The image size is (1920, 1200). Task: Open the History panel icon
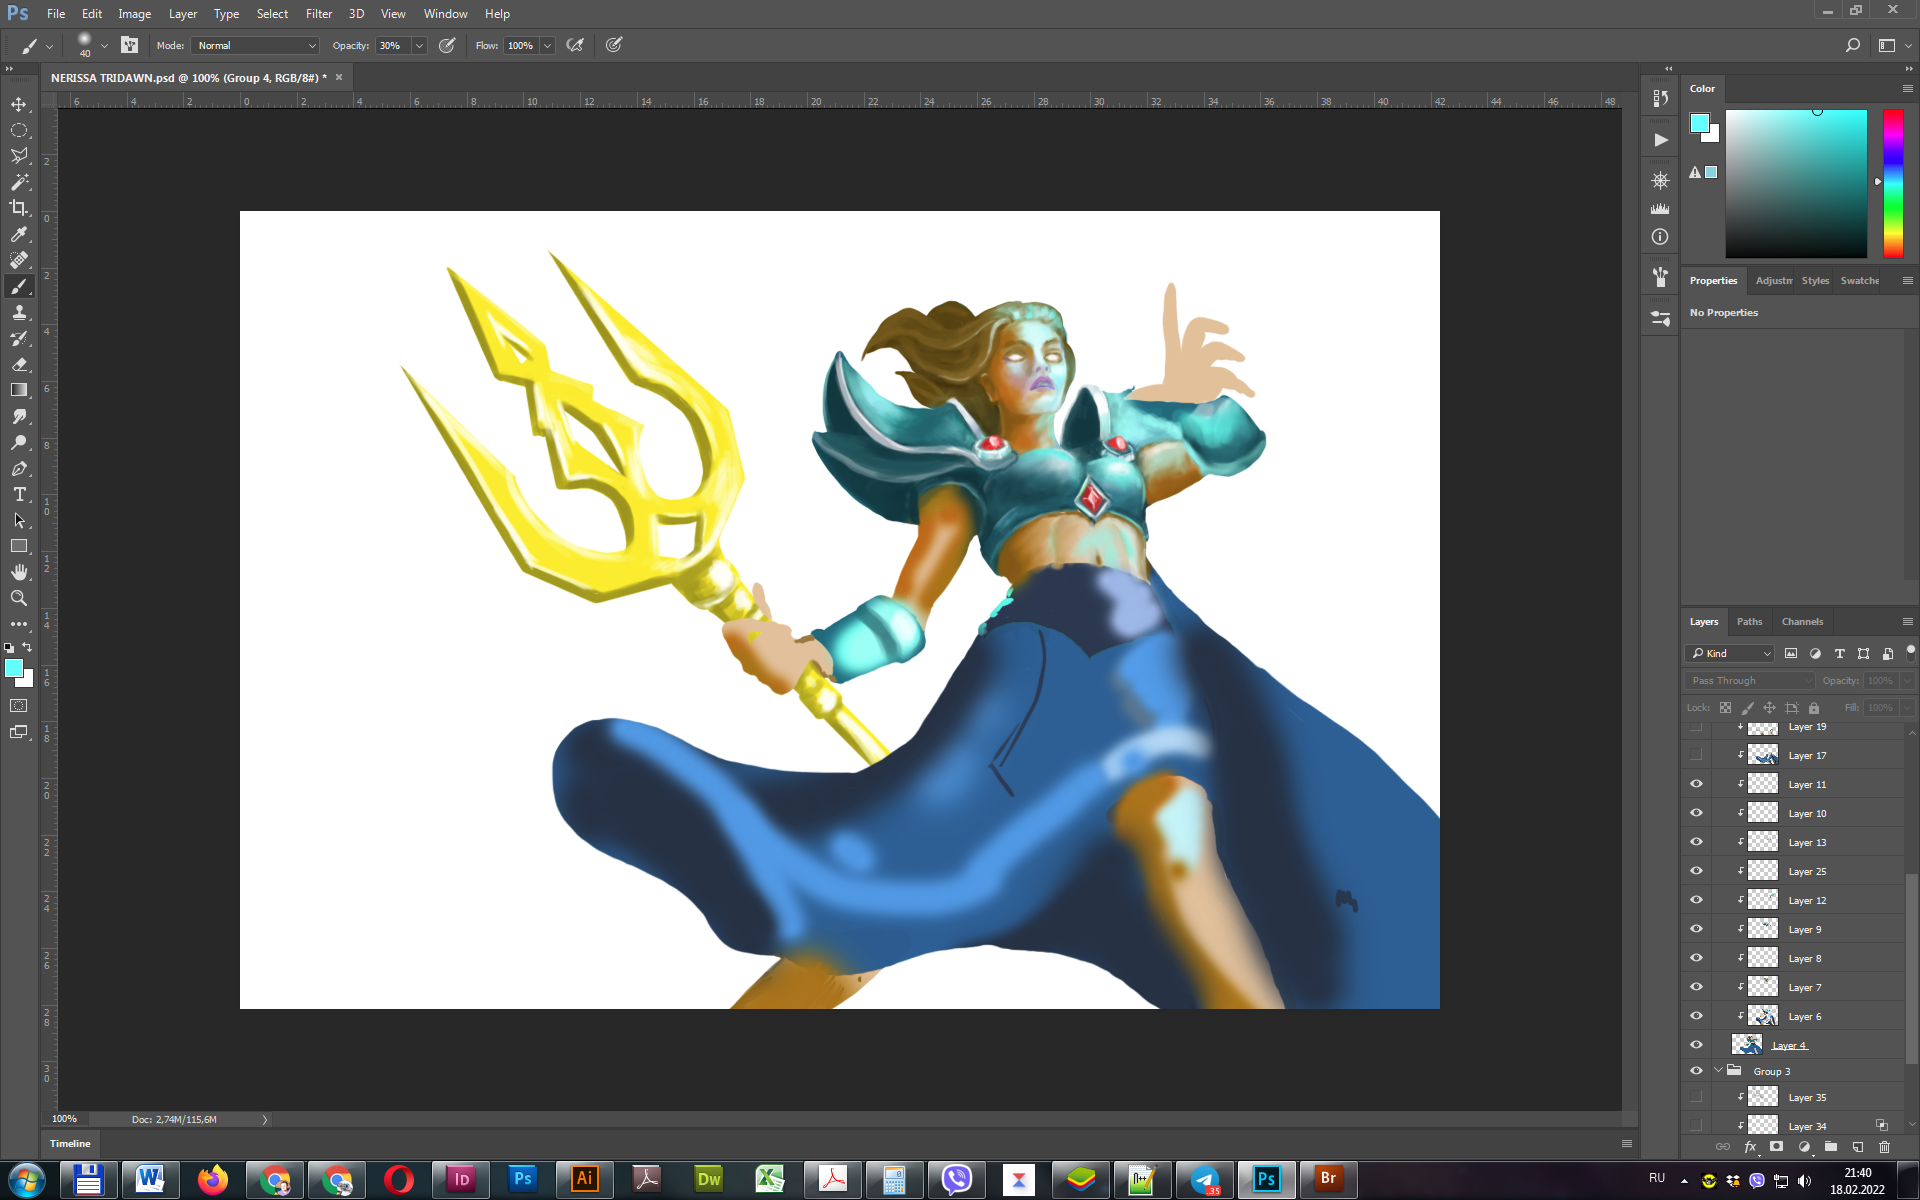(1660, 98)
